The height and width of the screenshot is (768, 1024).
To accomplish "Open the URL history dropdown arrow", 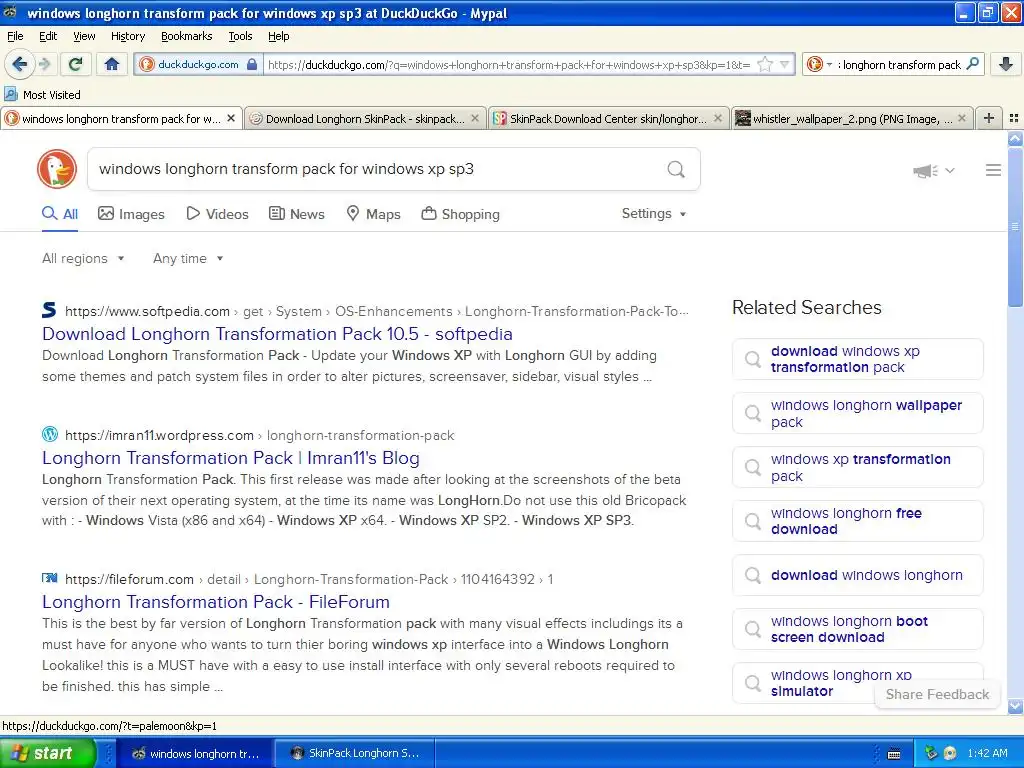I will (784, 64).
